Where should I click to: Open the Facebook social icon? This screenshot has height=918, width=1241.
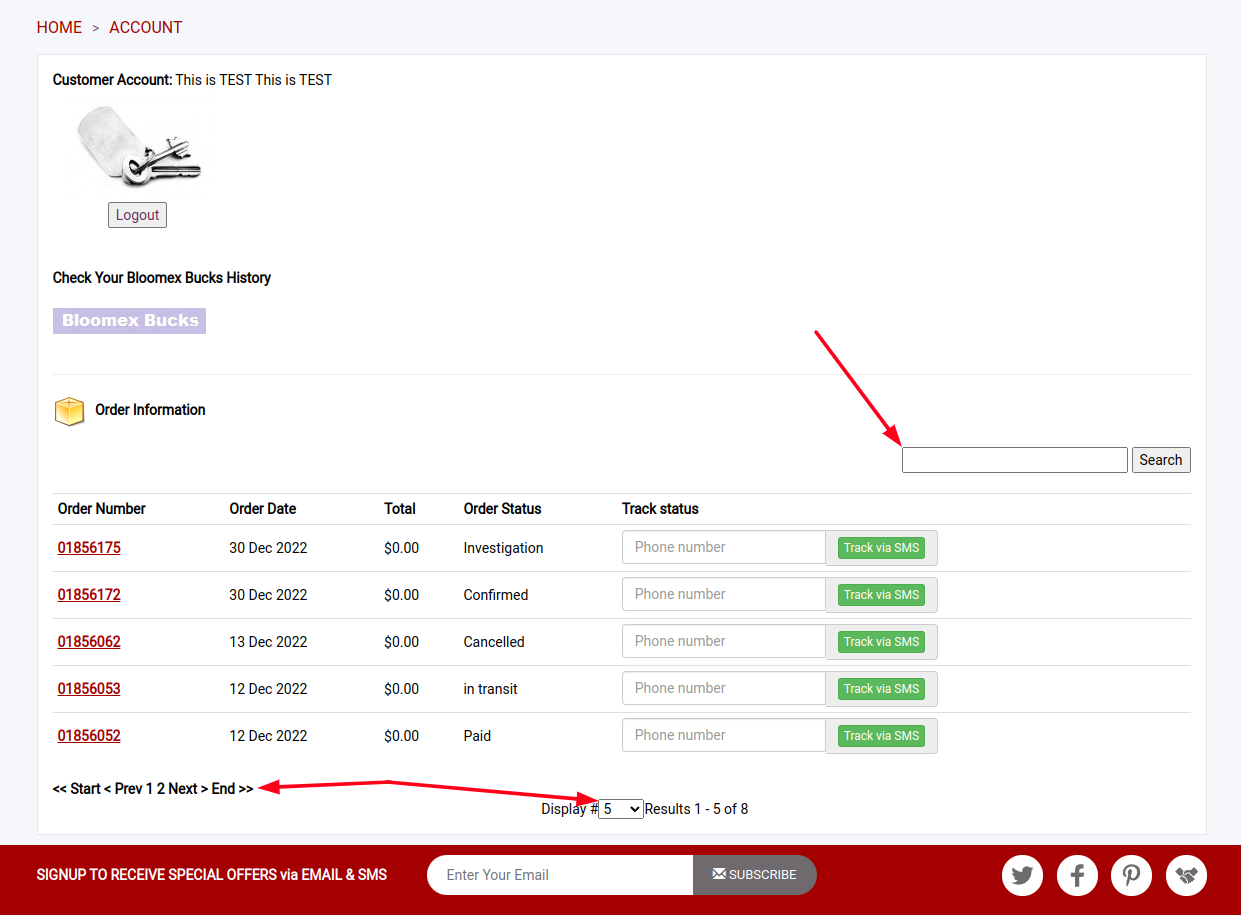(1077, 875)
